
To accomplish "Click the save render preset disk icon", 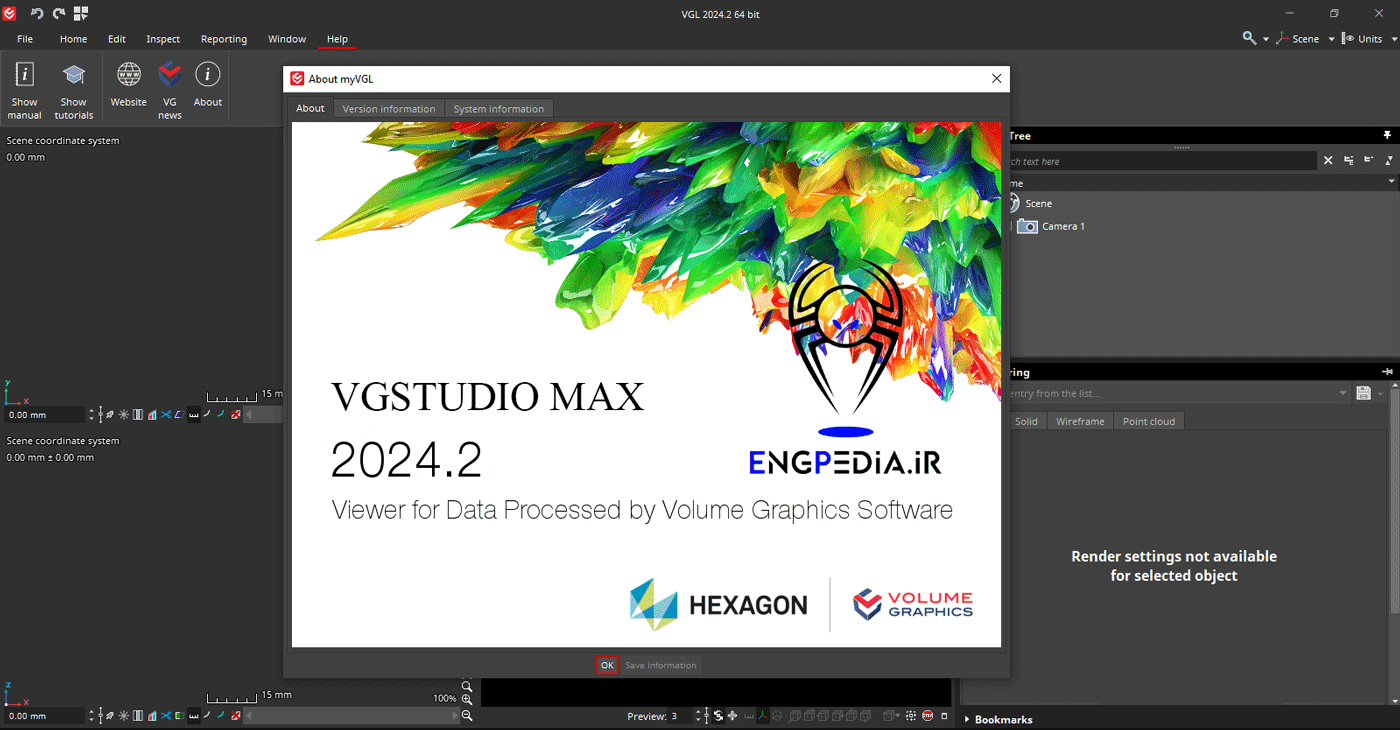I will tap(1363, 394).
